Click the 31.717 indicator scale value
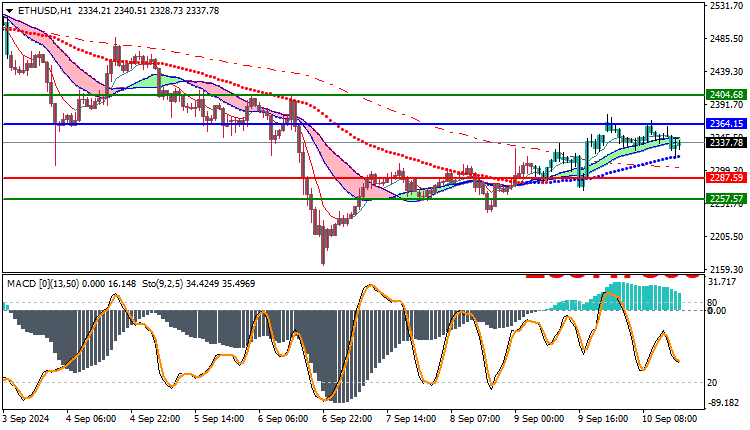 tap(722, 282)
